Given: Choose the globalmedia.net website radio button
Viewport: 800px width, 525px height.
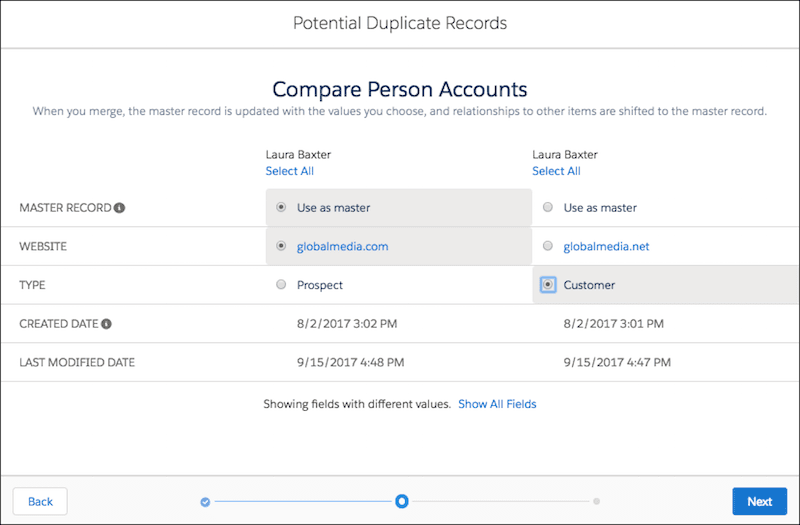Looking at the screenshot, I should pos(548,246).
